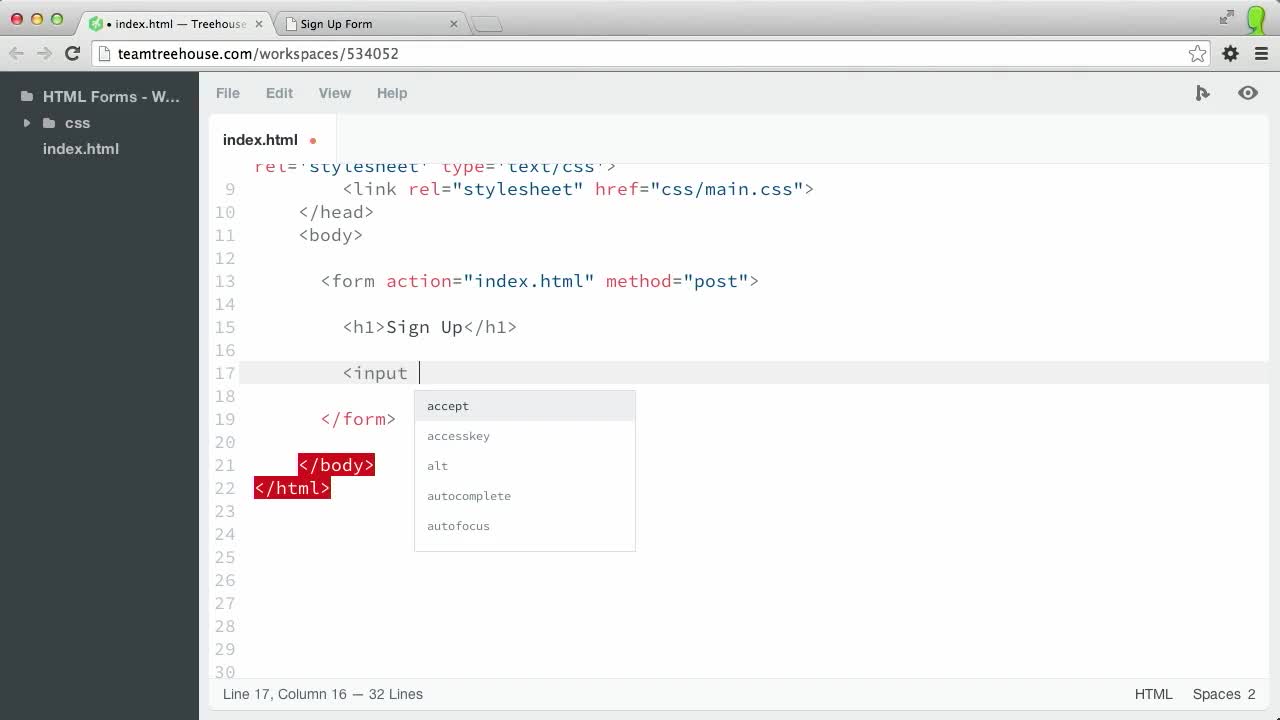Click the unsaved-changes dot on index.html tab
The image size is (1280, 720).
(312, 141)
